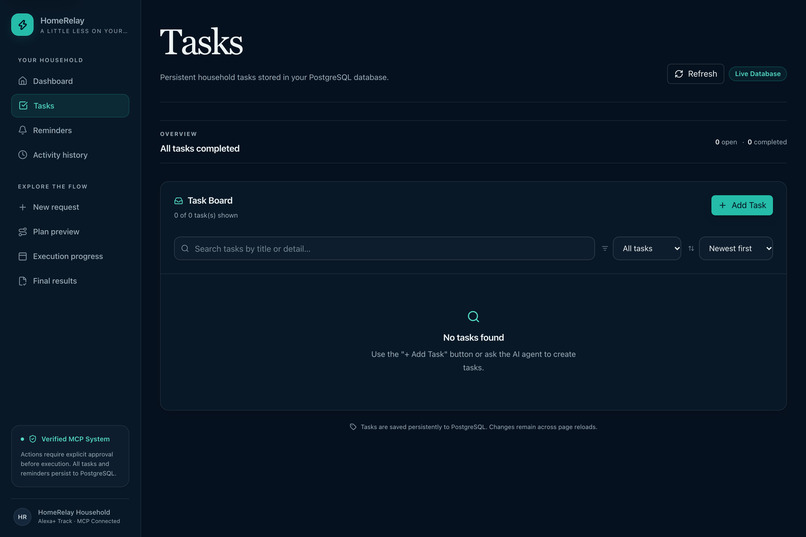Image resolution: width=806 pixels, height=537 pixels.
Task: Click the Task Board inbox icon
Action: tap(178, 200)
